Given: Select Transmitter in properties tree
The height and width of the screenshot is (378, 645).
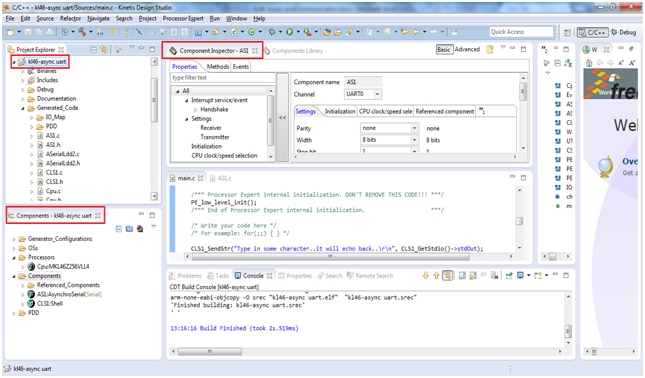Looking at the screenshot, I should [215, 137].
